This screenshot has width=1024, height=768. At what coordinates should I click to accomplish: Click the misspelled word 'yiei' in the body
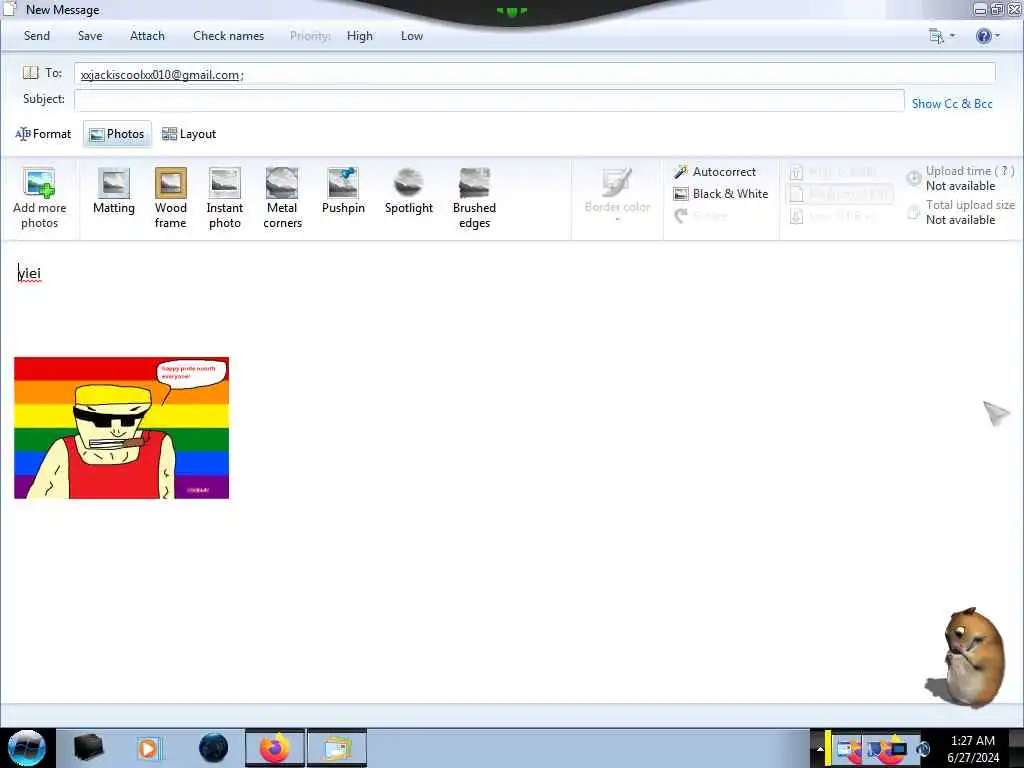tap(29, 273)
